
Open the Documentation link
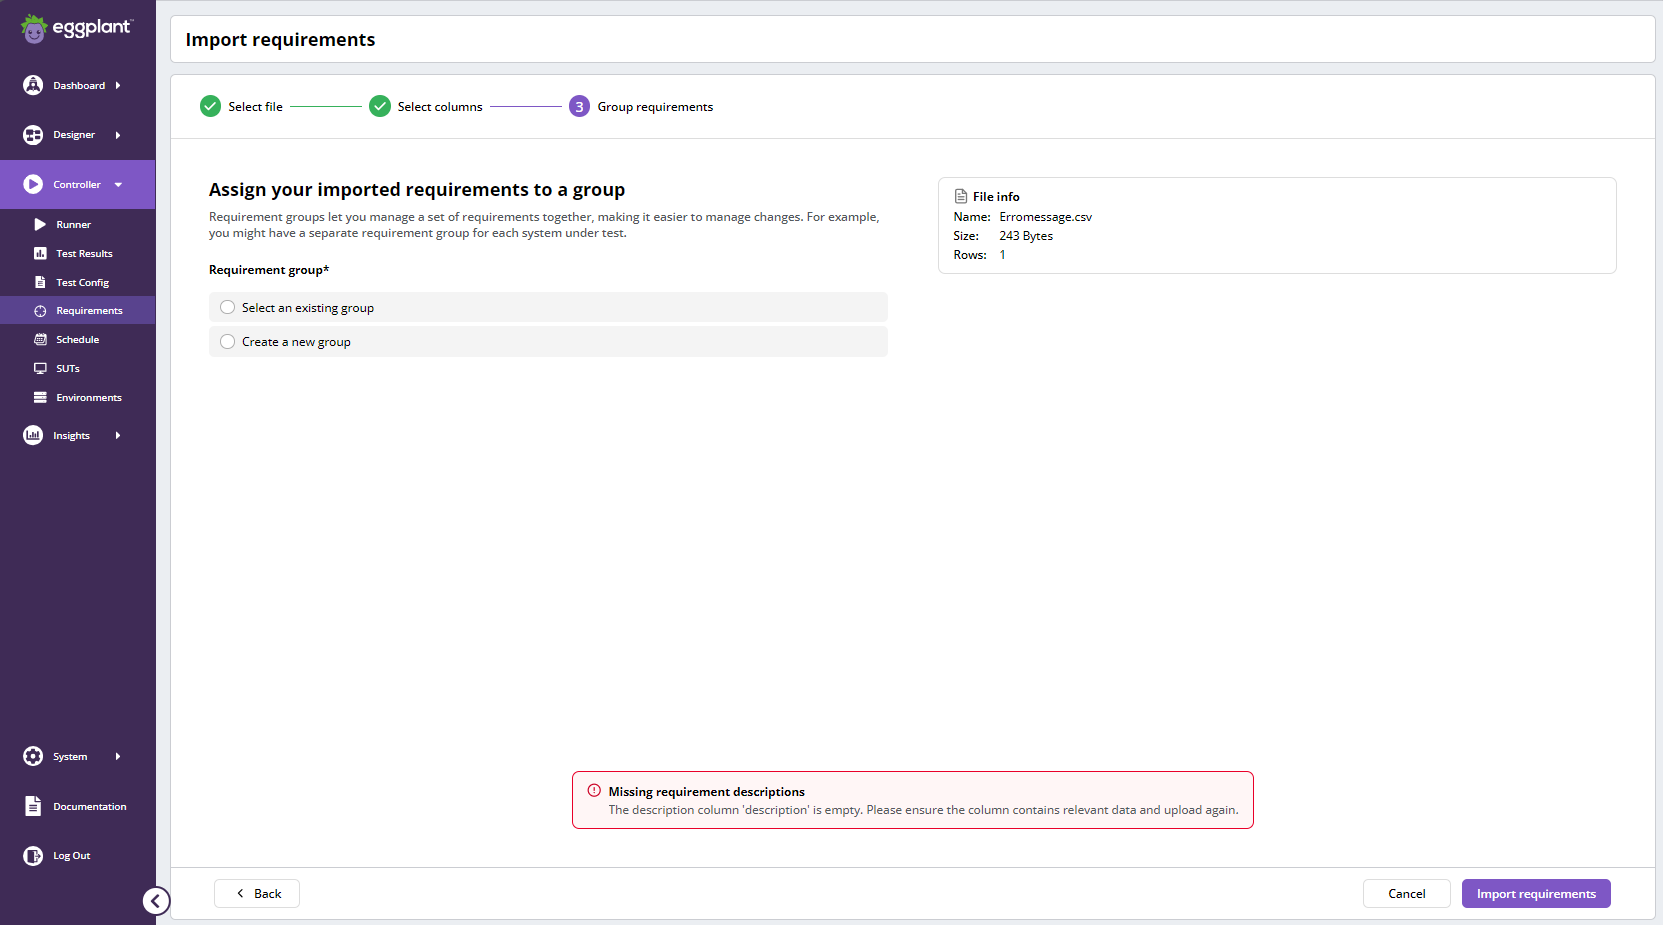[90, 806]
